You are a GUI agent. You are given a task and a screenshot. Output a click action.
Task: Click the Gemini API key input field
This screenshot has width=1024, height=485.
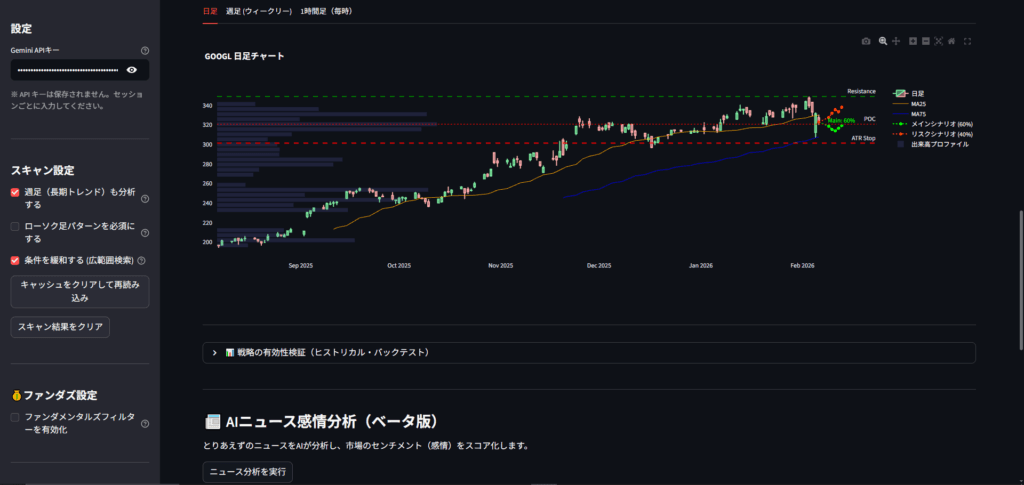(x=66, y=70)
